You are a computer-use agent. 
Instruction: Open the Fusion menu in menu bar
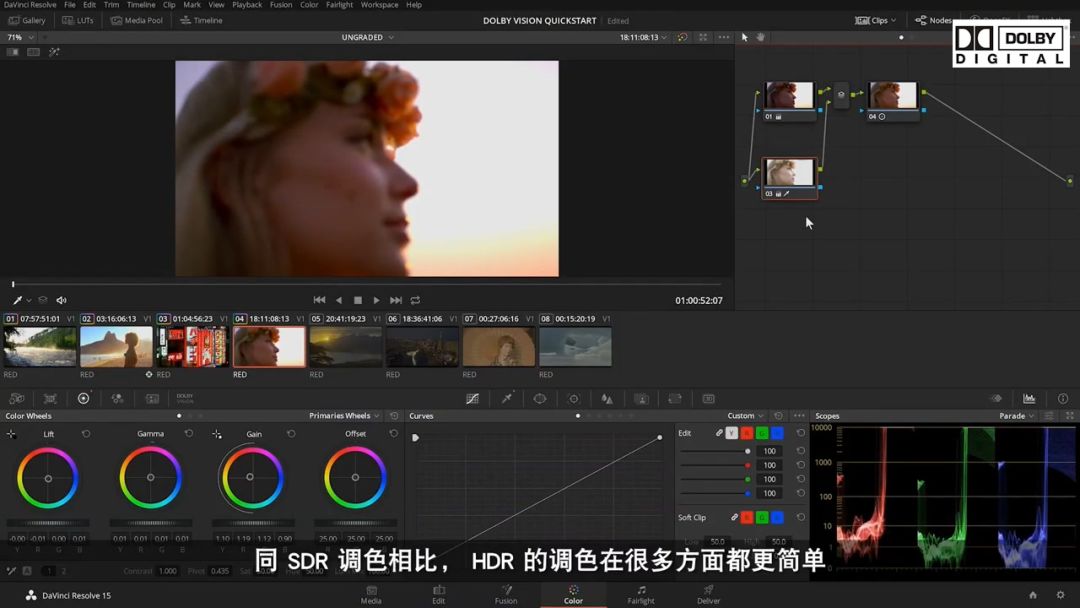[x=281, y=5]
